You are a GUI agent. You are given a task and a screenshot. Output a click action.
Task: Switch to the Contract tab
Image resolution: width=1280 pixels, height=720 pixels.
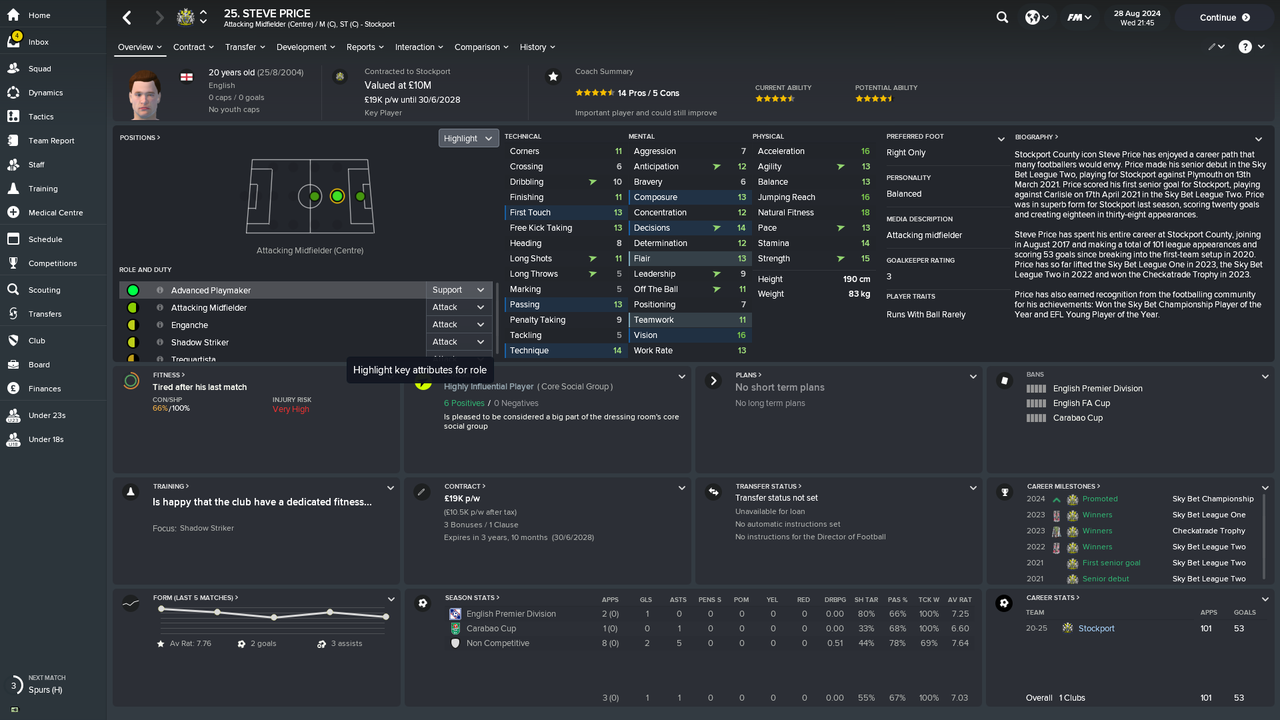(192, 47)
